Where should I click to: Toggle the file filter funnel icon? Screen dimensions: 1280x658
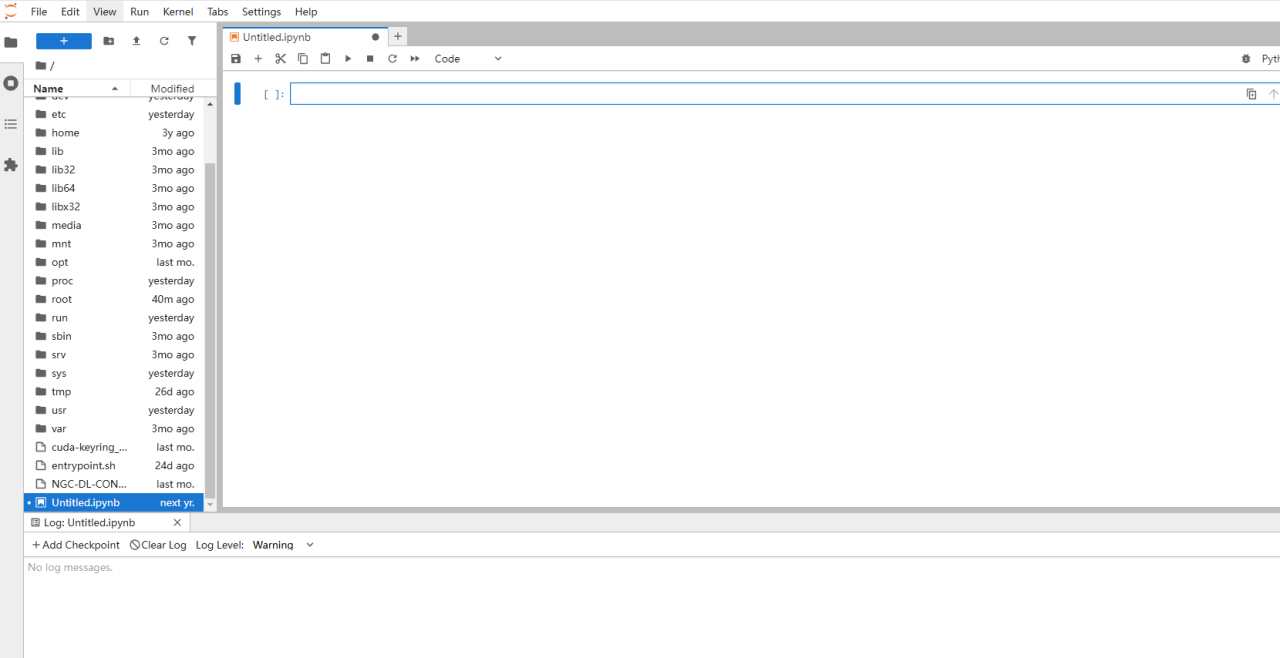point(192,41)
